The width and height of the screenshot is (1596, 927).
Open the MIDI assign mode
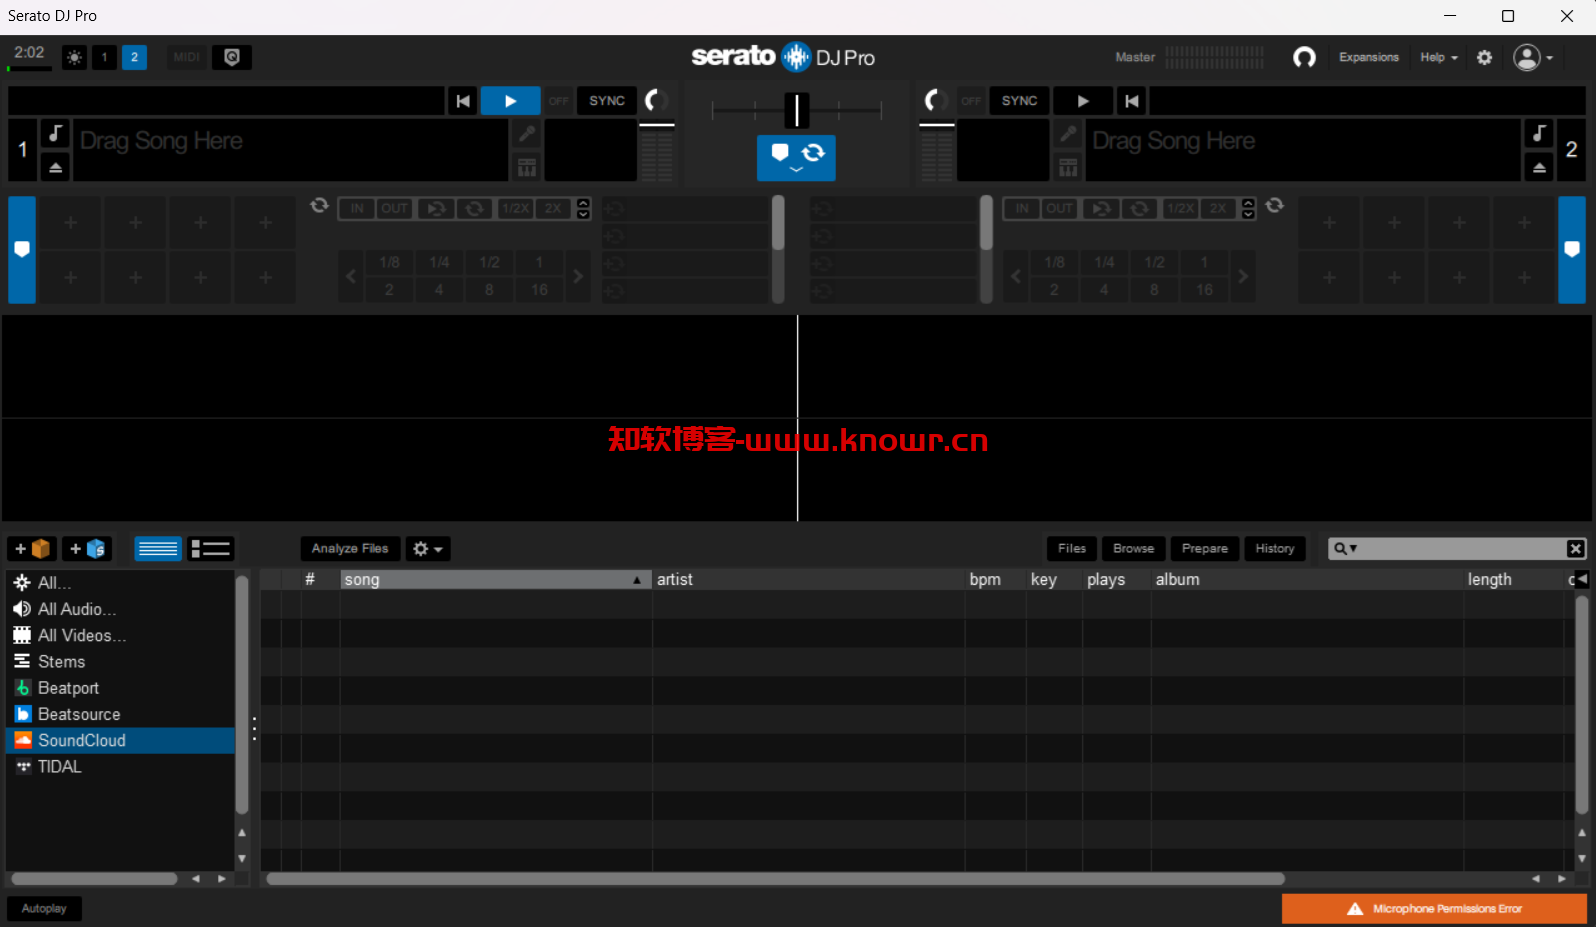[186, 57]
